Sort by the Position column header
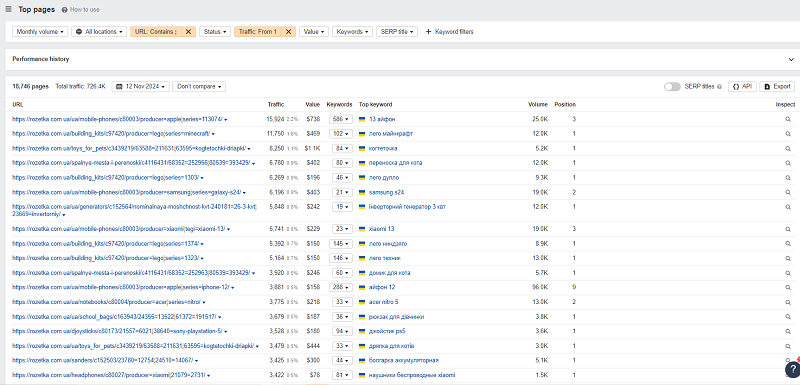The width and height of the screenshot is (800, 385). (x=565, y=105)
